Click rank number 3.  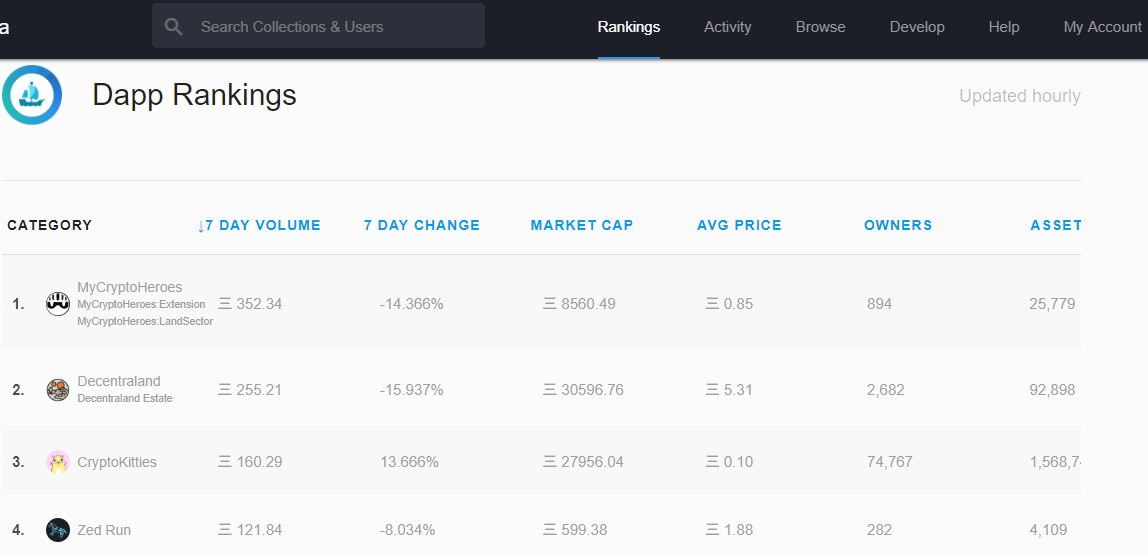[x=18, y=462]
